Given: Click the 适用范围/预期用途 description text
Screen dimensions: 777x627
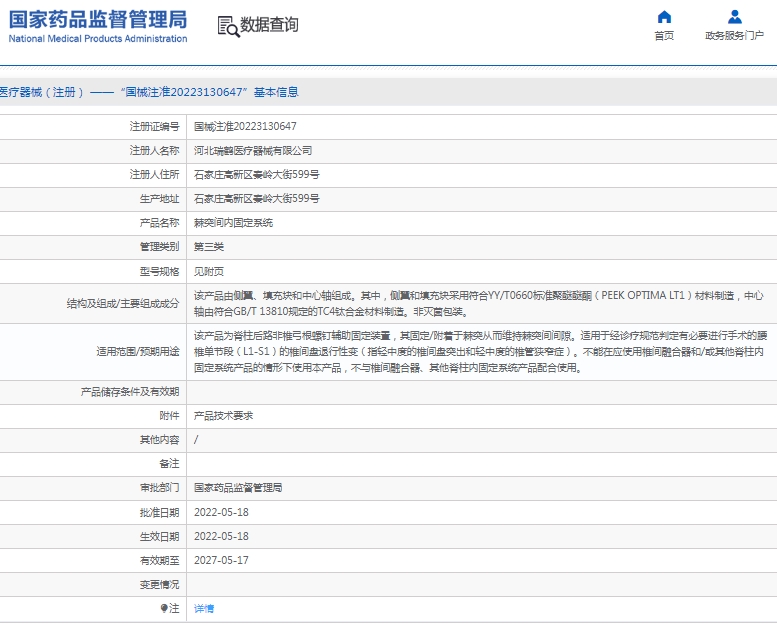Looking at the screenshot, I should (481, 352).
